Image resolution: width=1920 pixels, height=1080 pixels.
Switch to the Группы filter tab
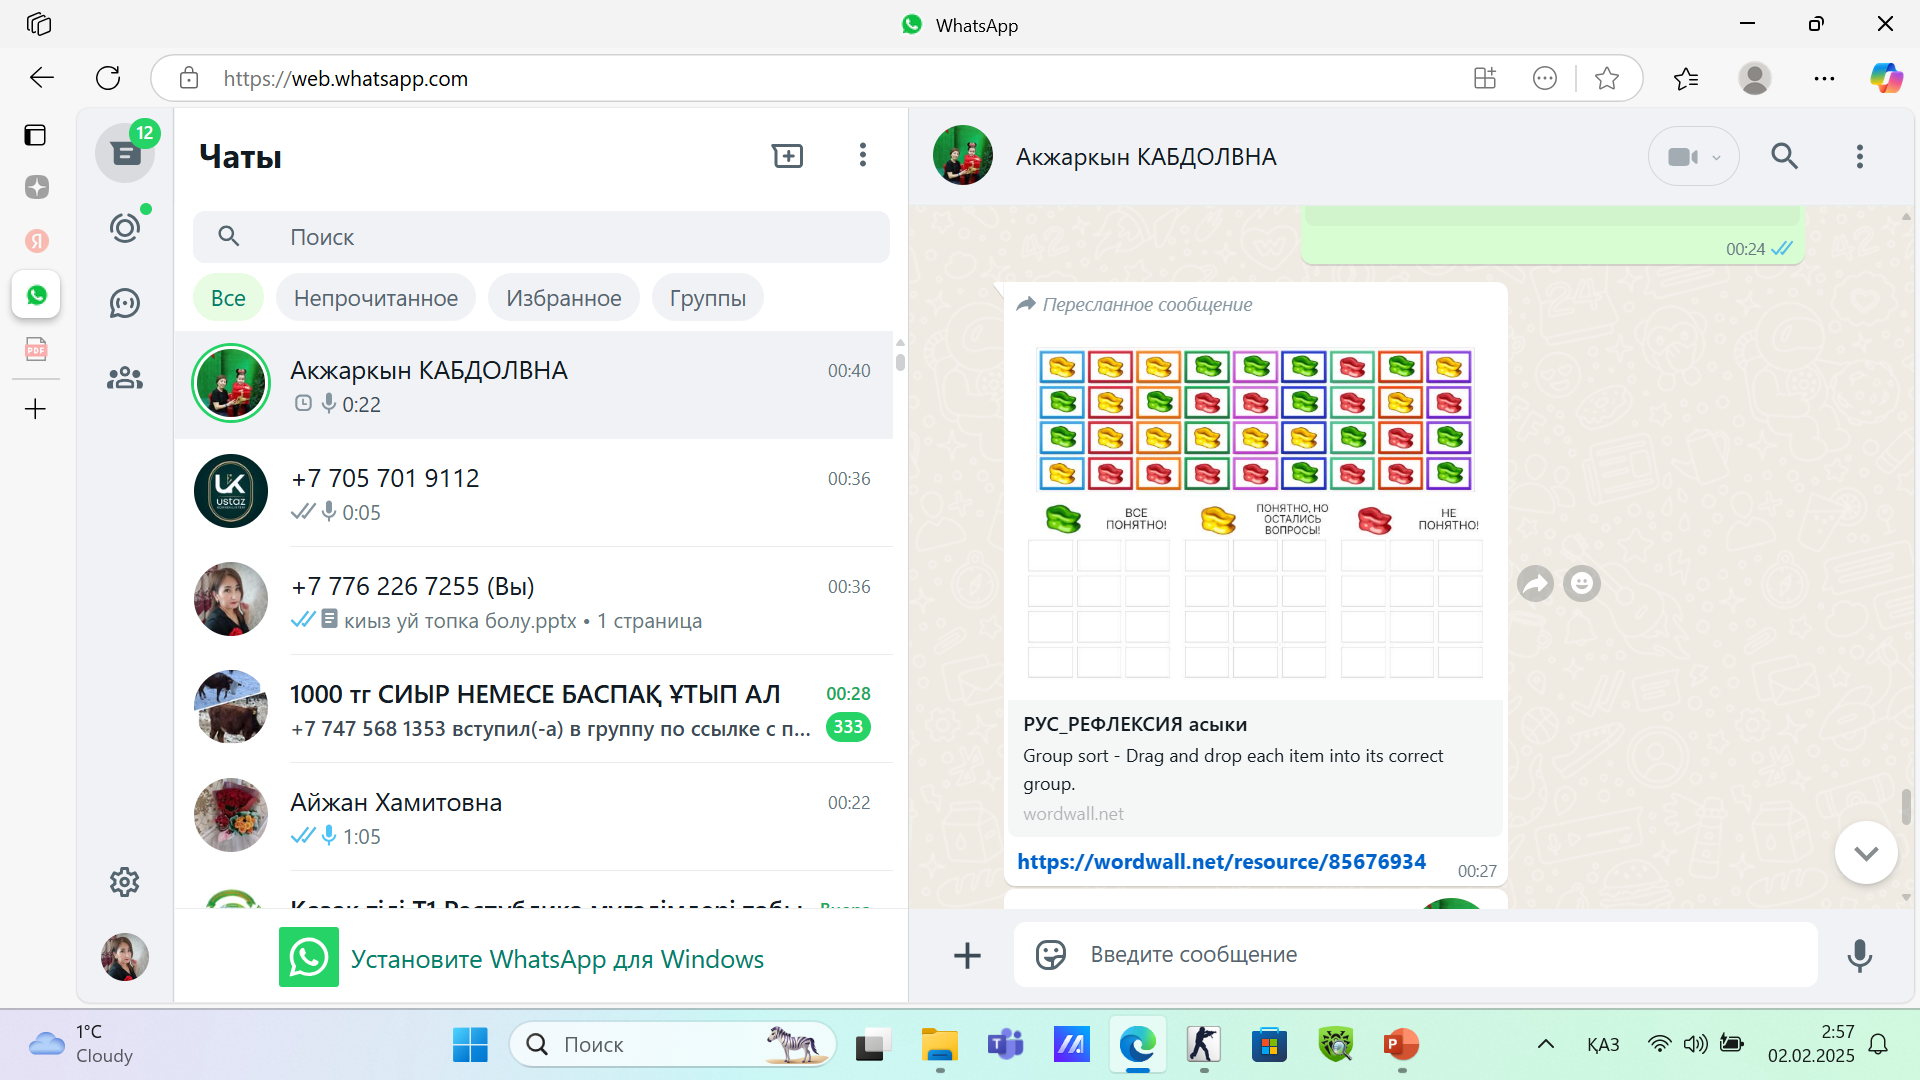(x=707, y=298)
